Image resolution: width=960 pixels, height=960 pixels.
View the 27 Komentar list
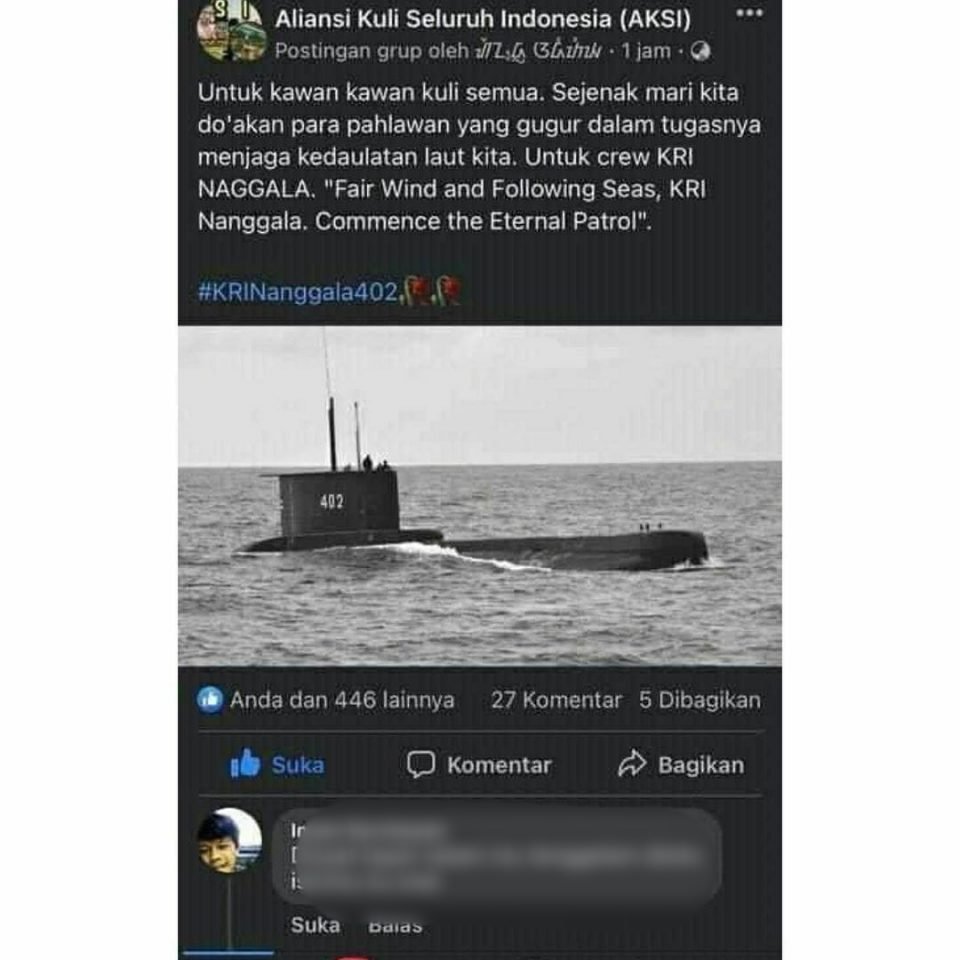556,700
